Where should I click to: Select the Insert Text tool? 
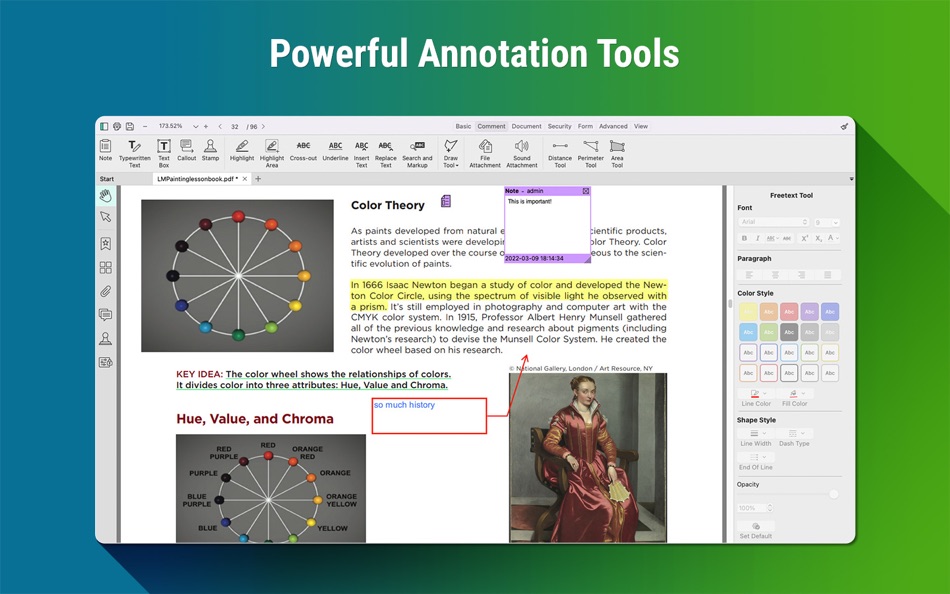click(x=361, y=153)
